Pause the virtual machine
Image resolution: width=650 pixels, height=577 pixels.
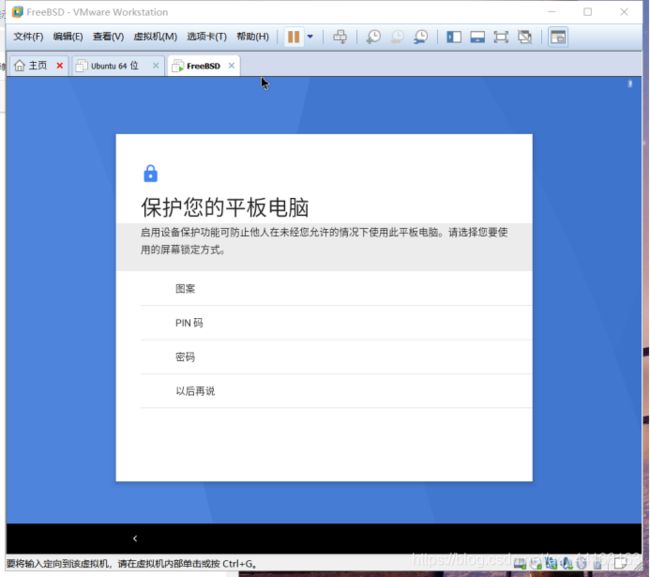click(x=293, y=37)
